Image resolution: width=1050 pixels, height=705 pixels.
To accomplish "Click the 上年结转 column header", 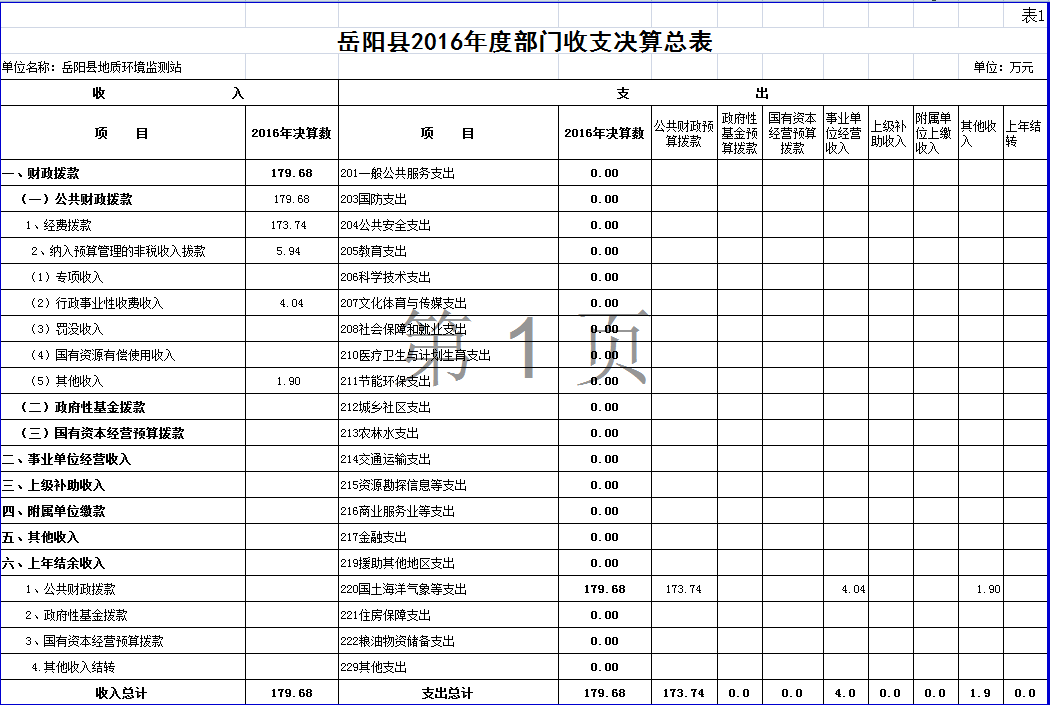I will [x=1024, y=134].
